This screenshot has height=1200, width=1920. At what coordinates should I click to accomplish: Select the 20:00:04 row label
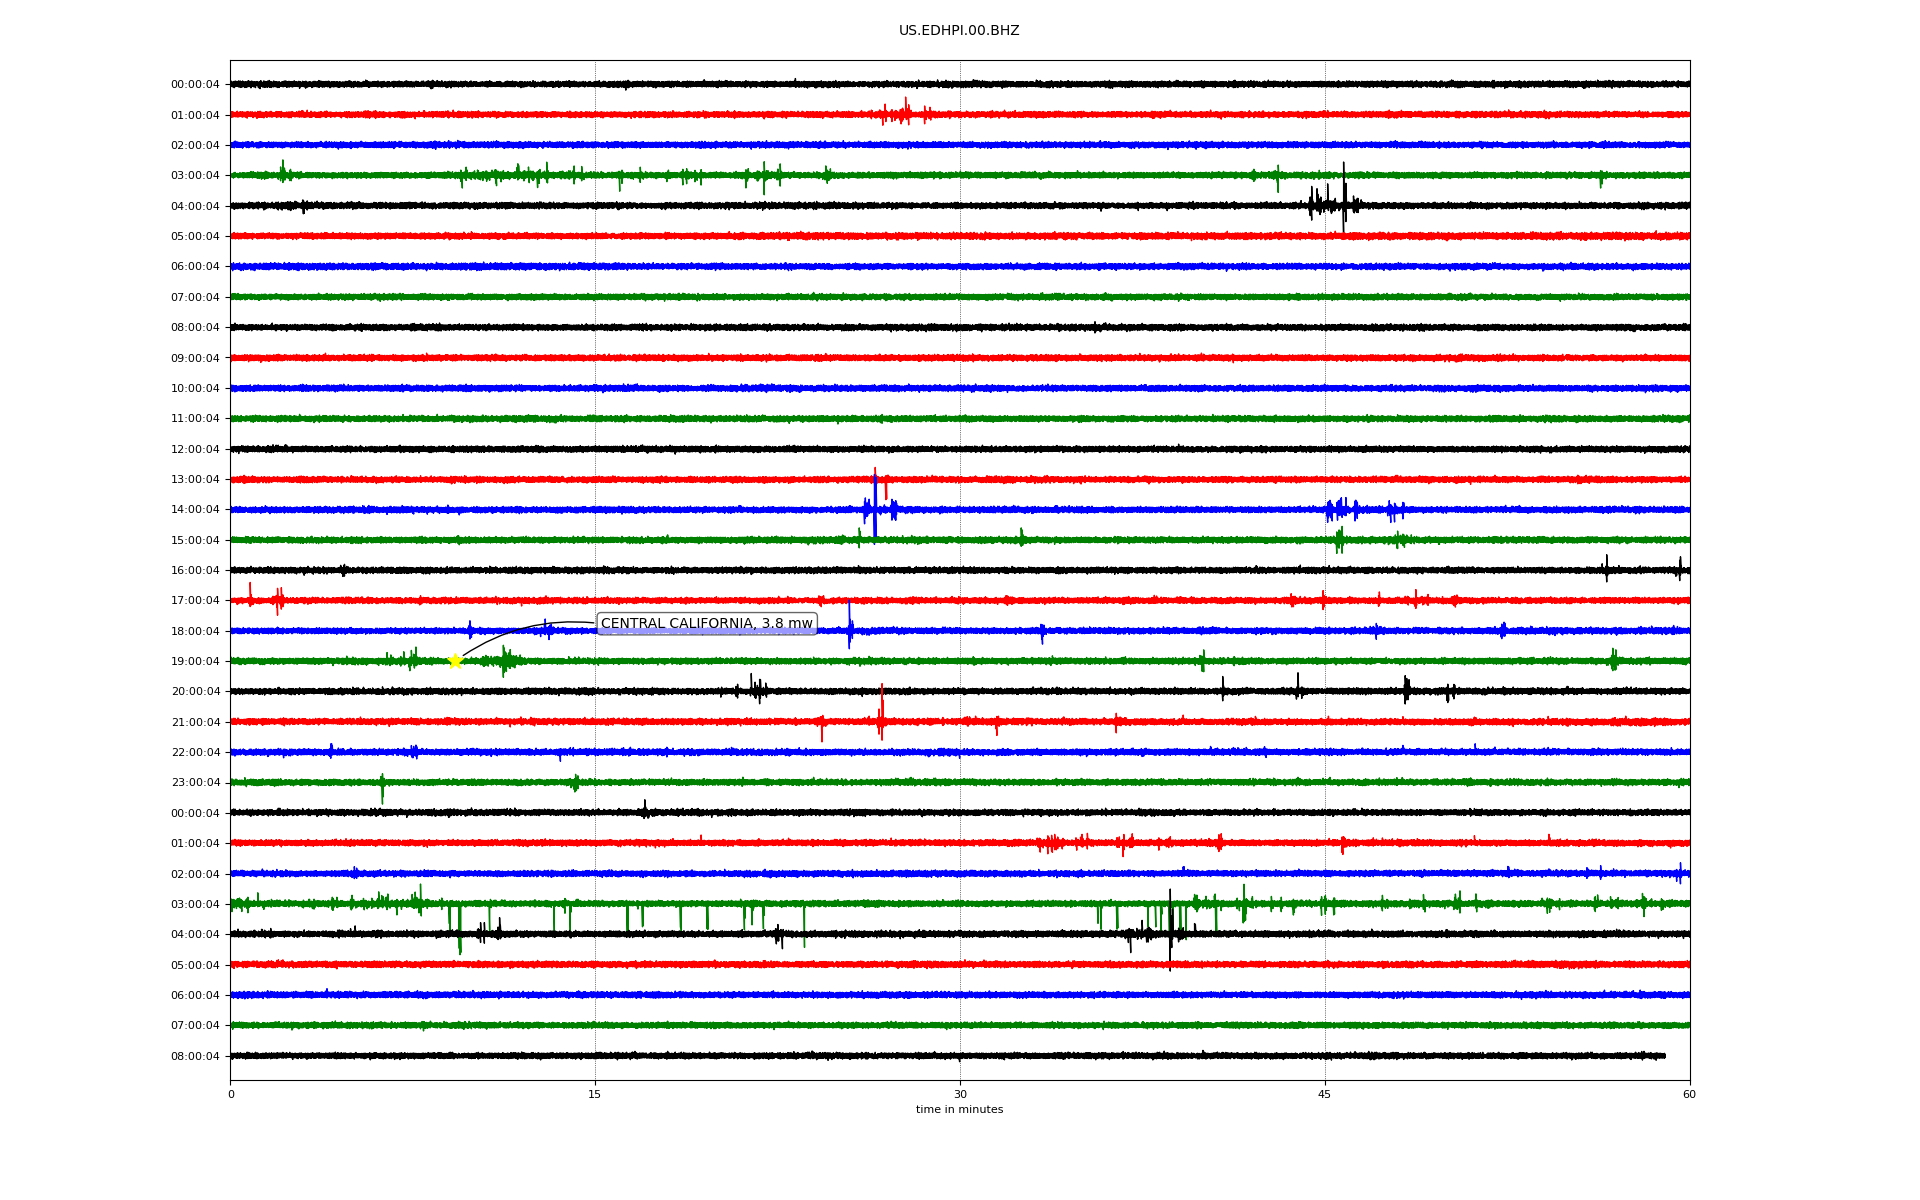(x=195, y=692)
